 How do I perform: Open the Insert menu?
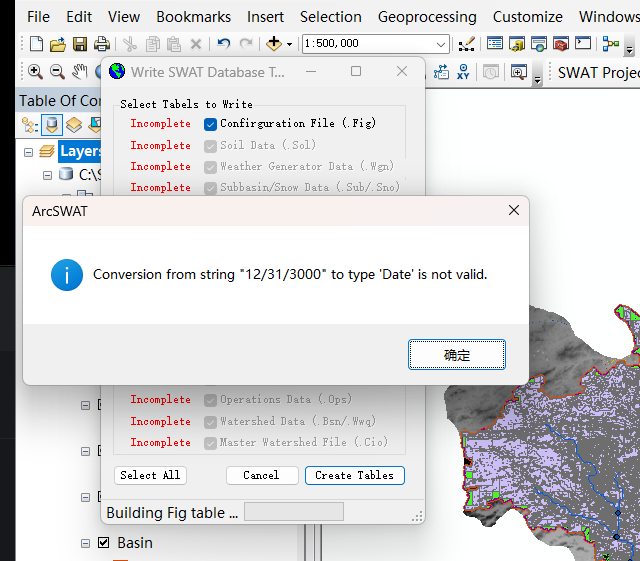265,17
